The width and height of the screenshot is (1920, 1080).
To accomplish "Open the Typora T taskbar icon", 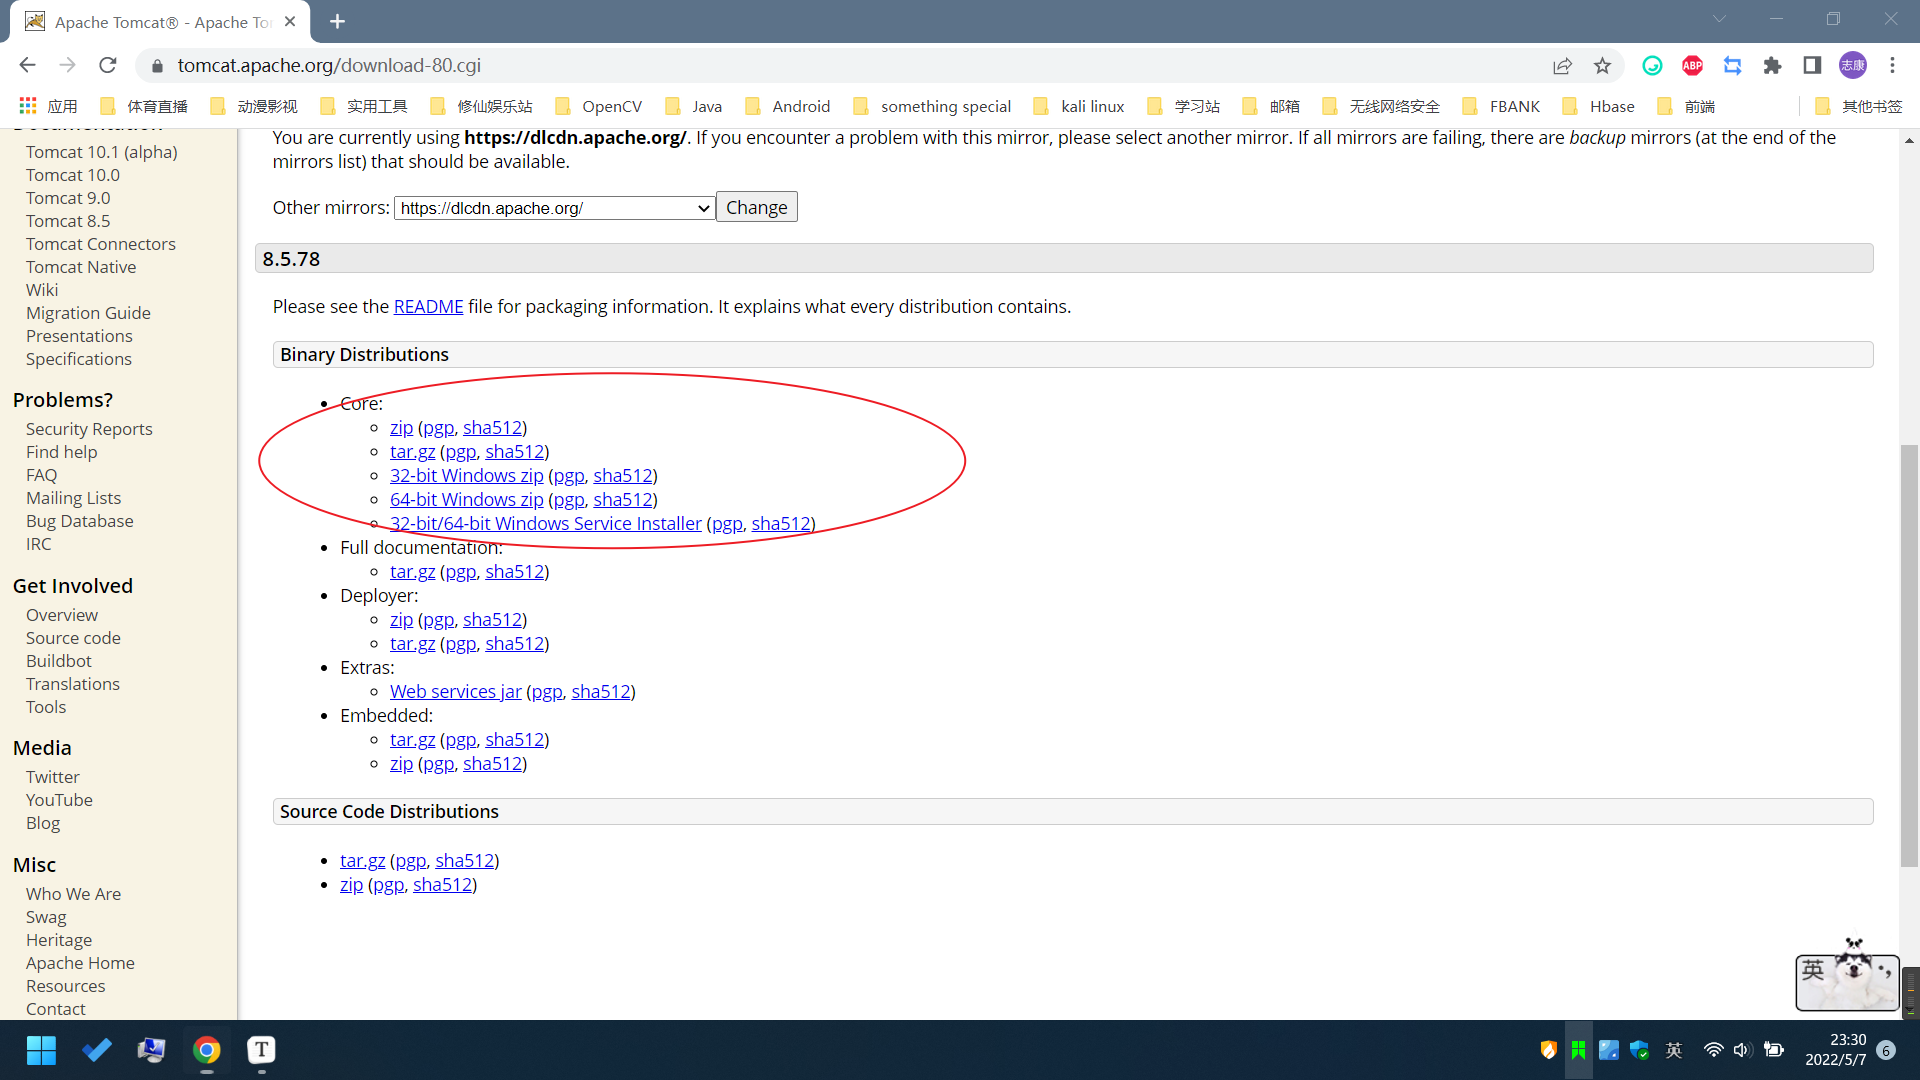I will 261,1050.
